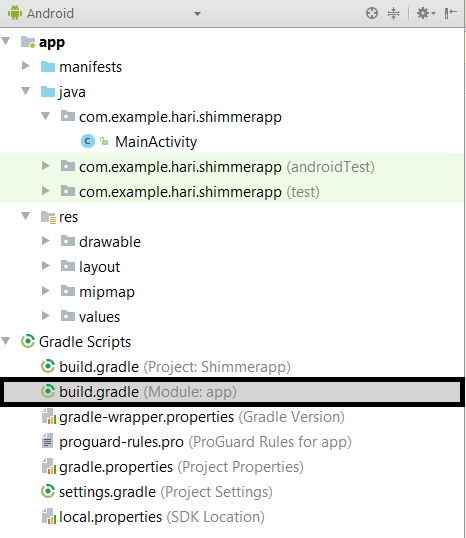Select build.gradle (Module: app)
This screenshot has width=466, height=538.
(x=232, y=392)
